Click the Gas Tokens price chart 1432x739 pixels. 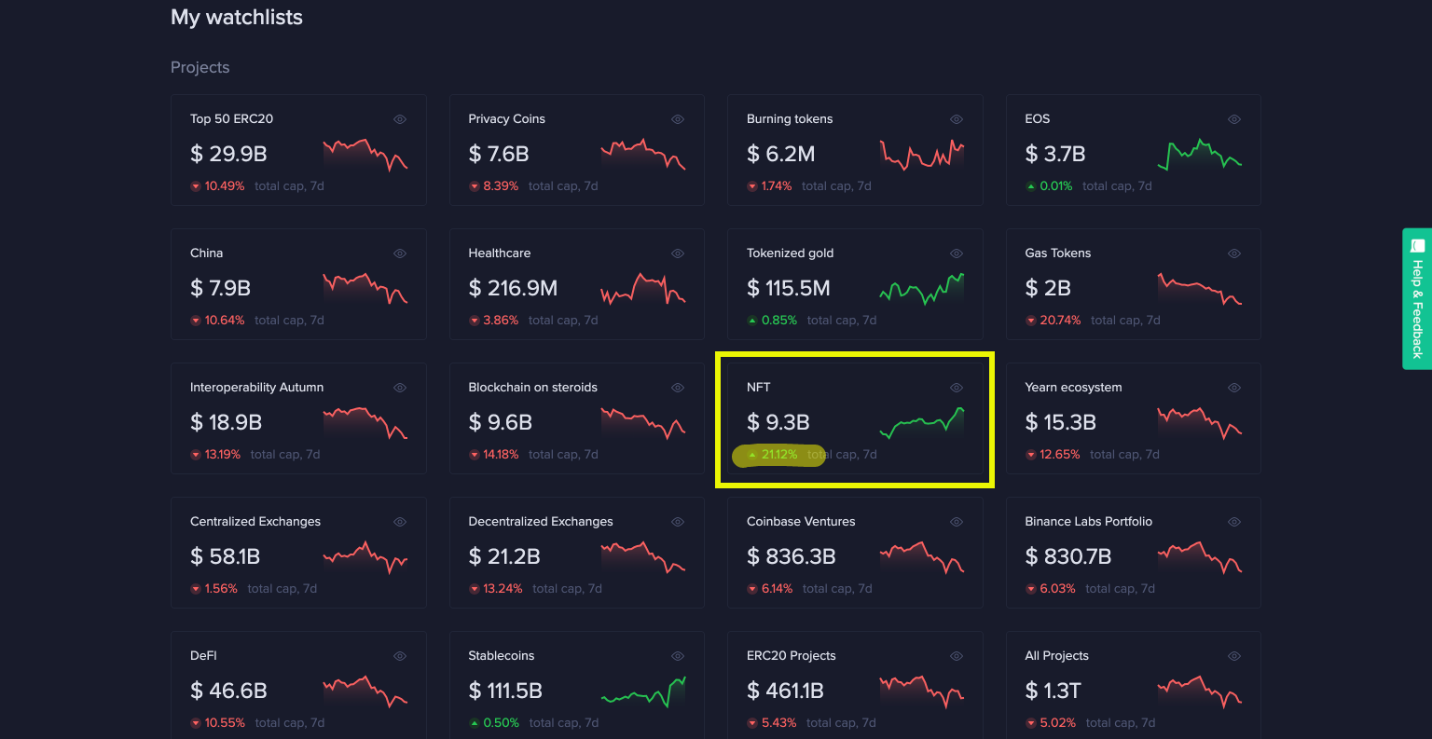coord(1199,289)
